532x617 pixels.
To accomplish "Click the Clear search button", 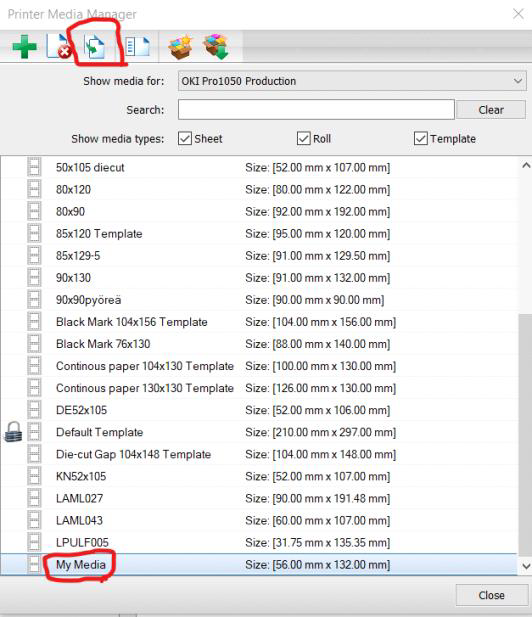I will click(491, 110).
